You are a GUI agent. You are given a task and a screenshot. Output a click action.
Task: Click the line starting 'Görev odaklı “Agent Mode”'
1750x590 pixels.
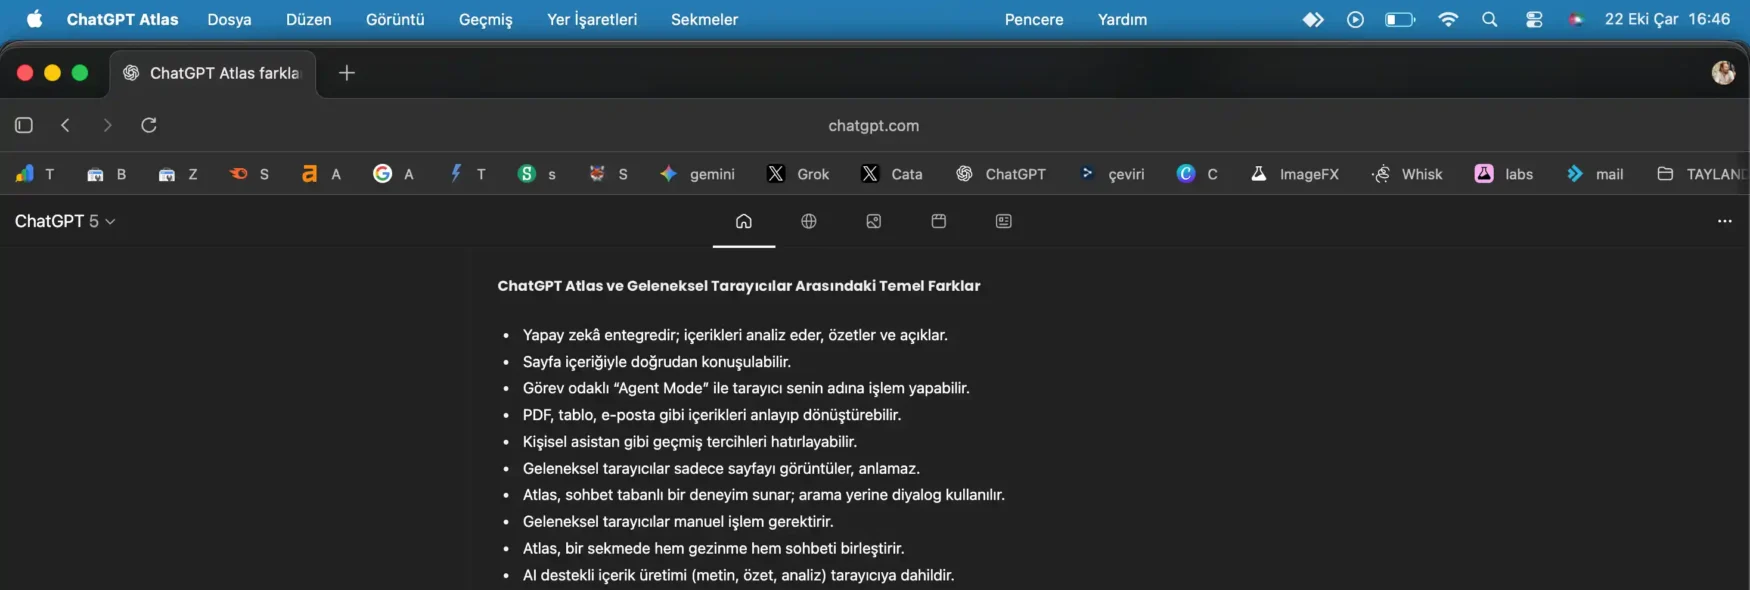pos(746,388)
